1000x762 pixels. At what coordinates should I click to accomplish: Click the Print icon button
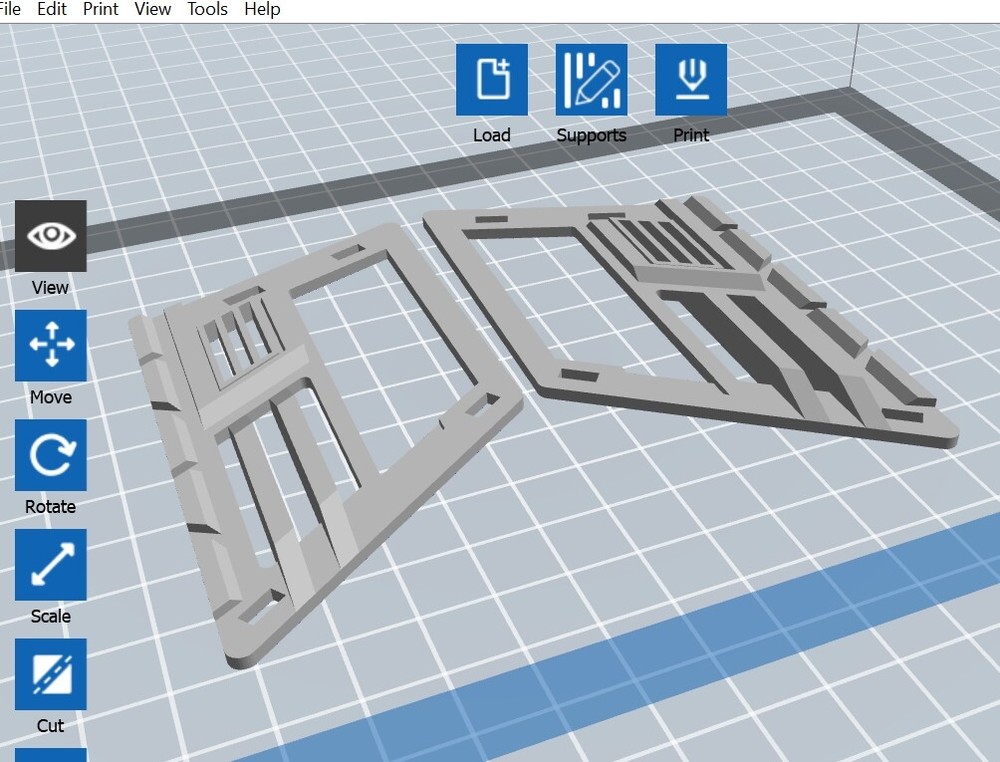(x=691, y=80)
